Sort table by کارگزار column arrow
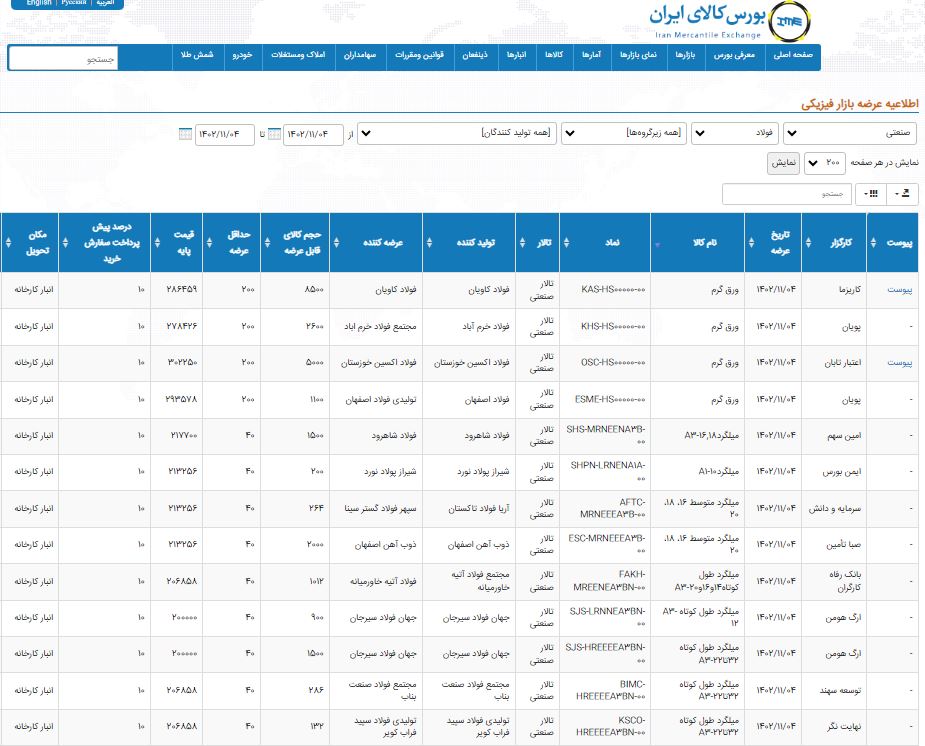This screenshot has width=925, height=746. coord(808,242)
